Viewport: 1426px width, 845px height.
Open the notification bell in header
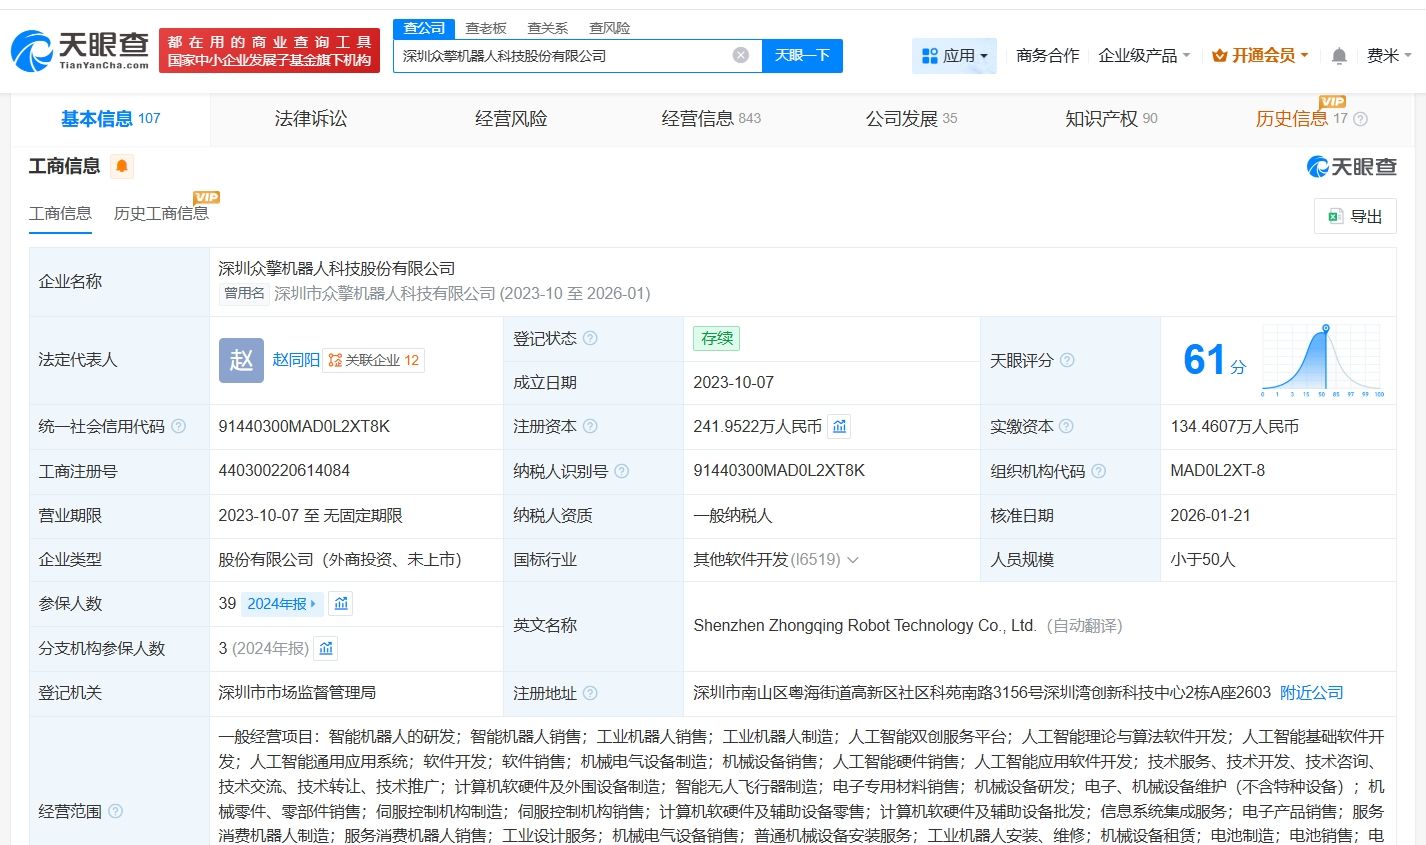[1339, 56]
